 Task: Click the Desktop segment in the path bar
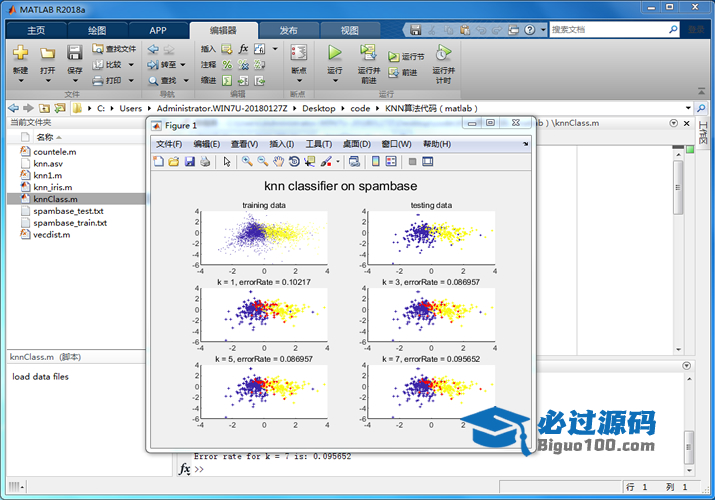click(318, 108)
